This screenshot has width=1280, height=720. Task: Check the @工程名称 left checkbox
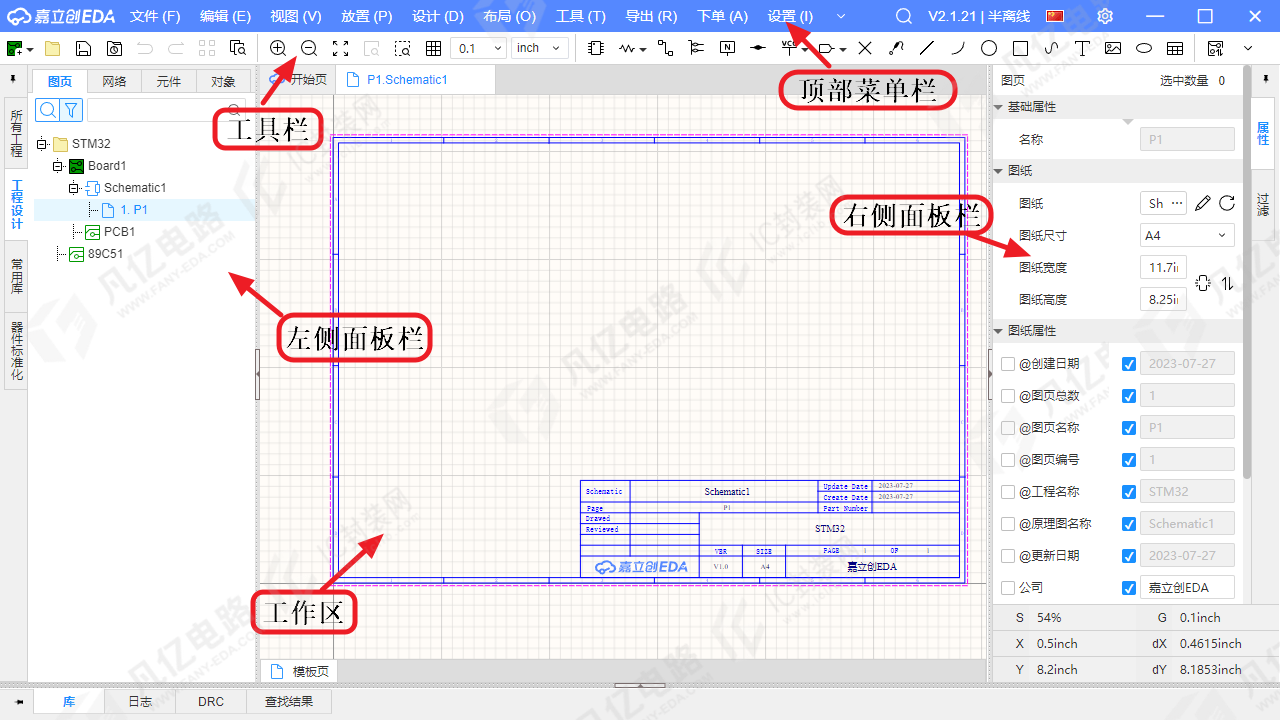pos(1008,492)
